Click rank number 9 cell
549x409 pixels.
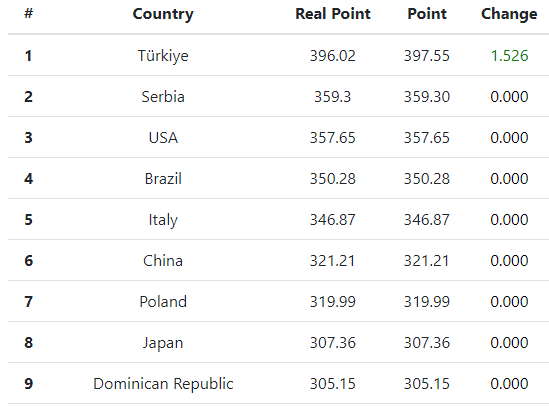coord(28,383)
